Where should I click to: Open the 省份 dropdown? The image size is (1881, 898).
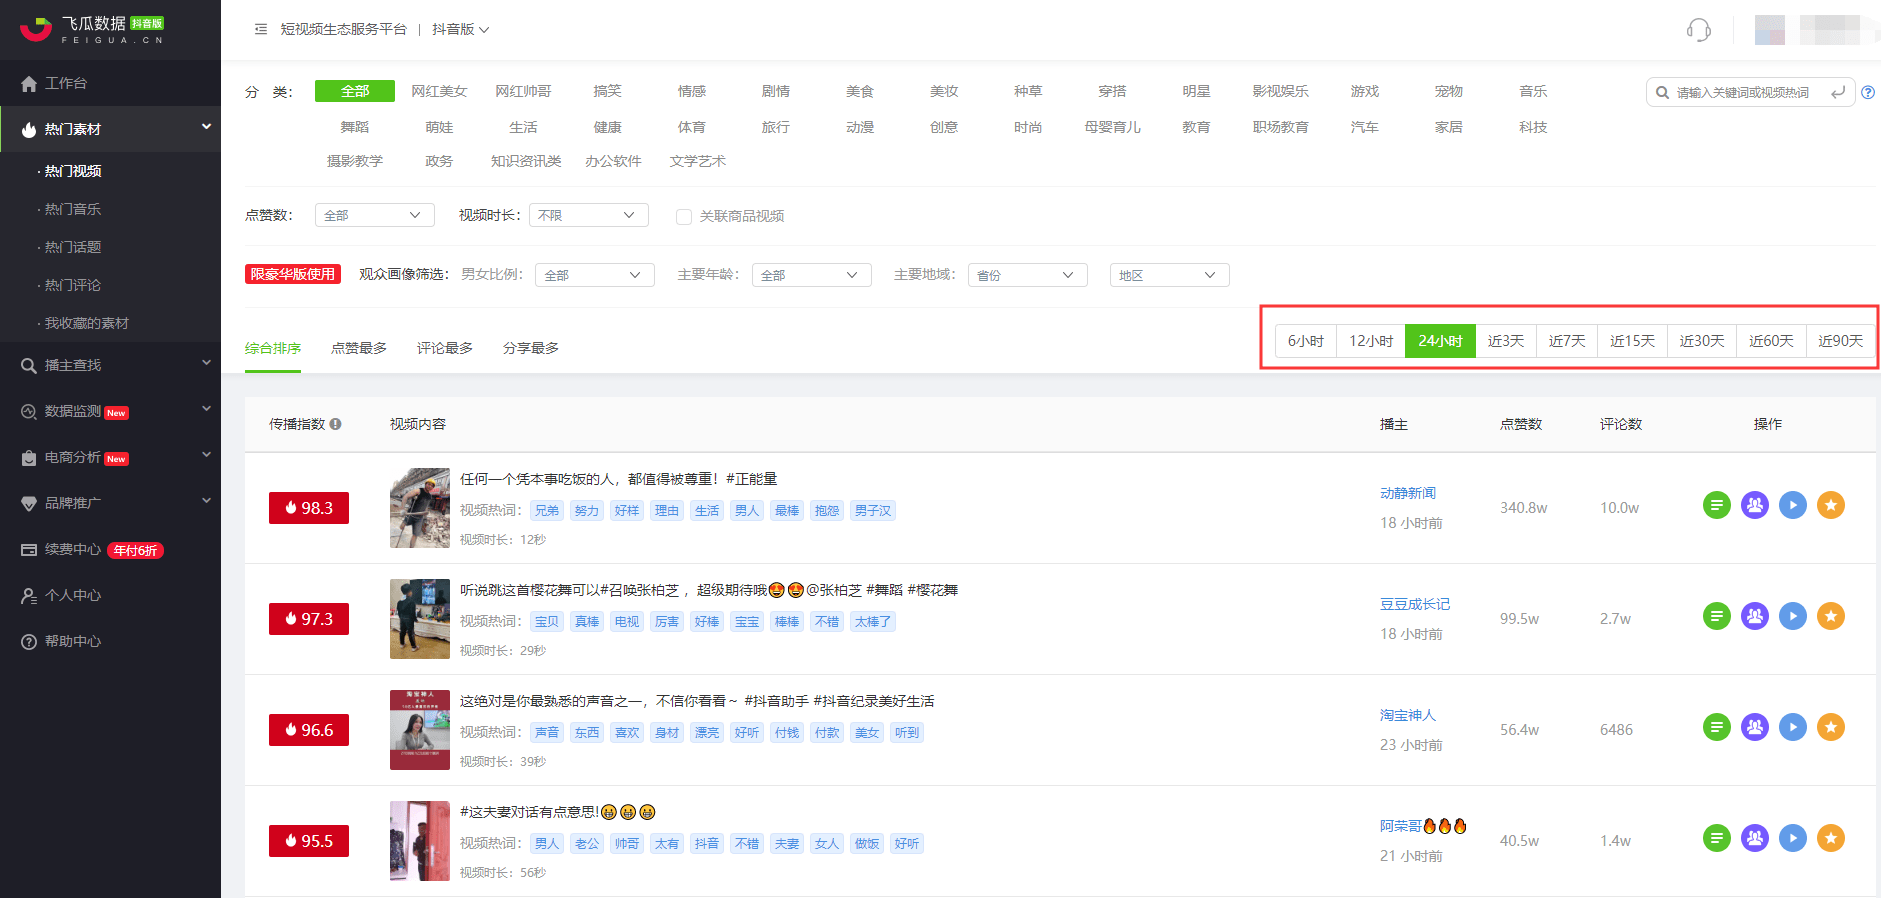[1028, 275]
